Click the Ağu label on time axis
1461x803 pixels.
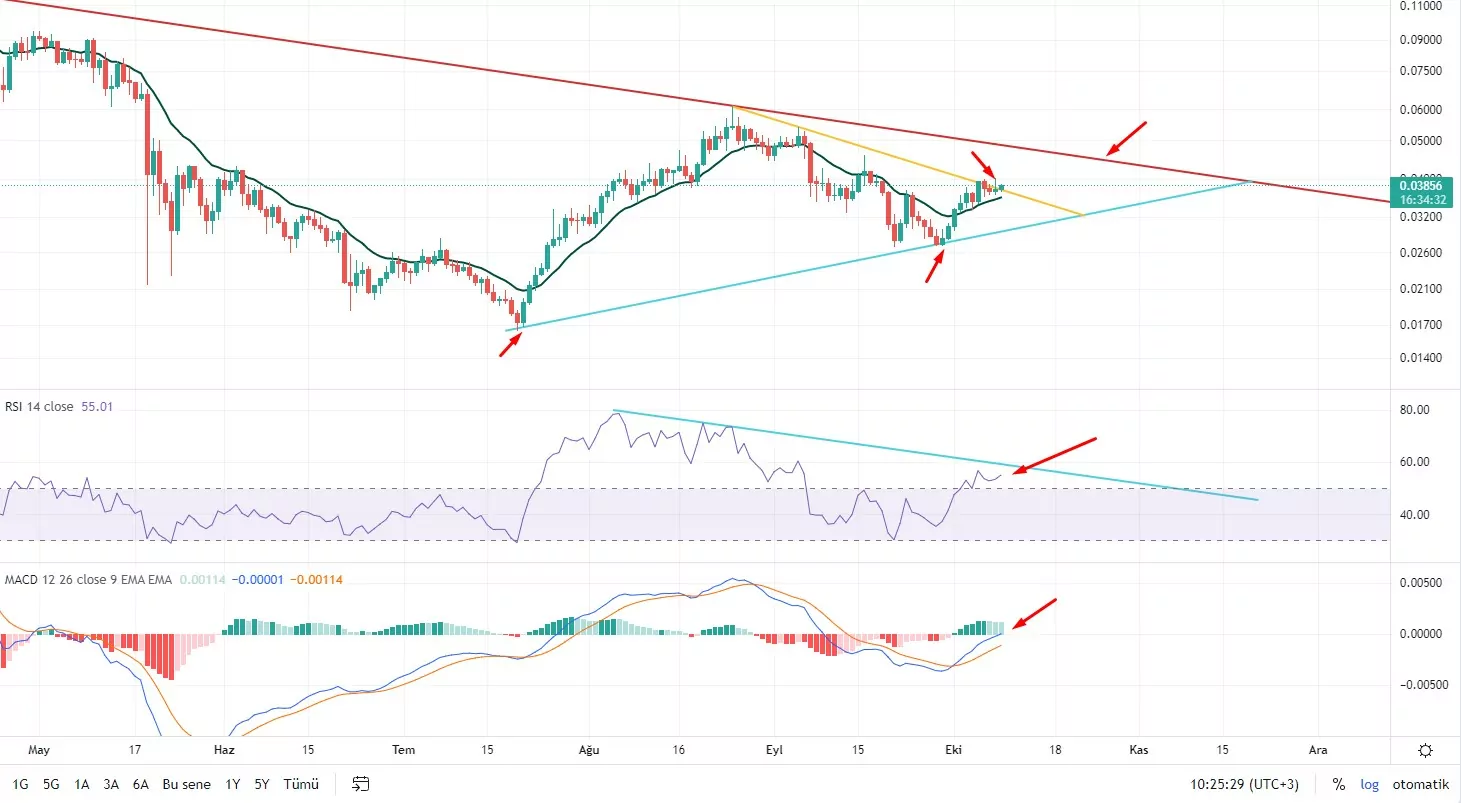(588, 749)
